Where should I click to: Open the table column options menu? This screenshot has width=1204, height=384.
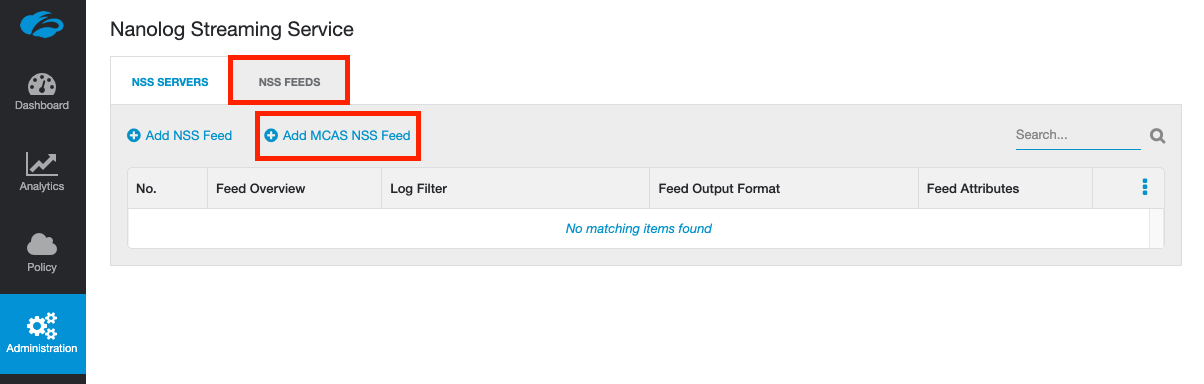point(1145,187)
